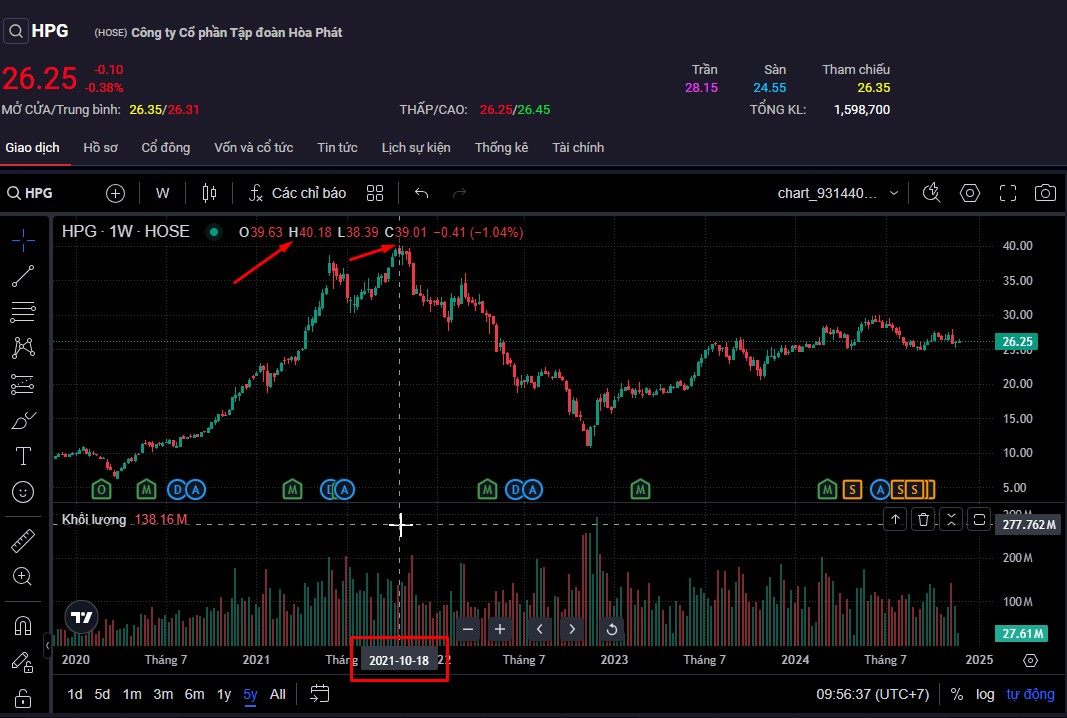Open the Các chỉ báo indicators button
Image resolution: width=1067 pixels, height=718 pixels.
click(x=297, y=193)
